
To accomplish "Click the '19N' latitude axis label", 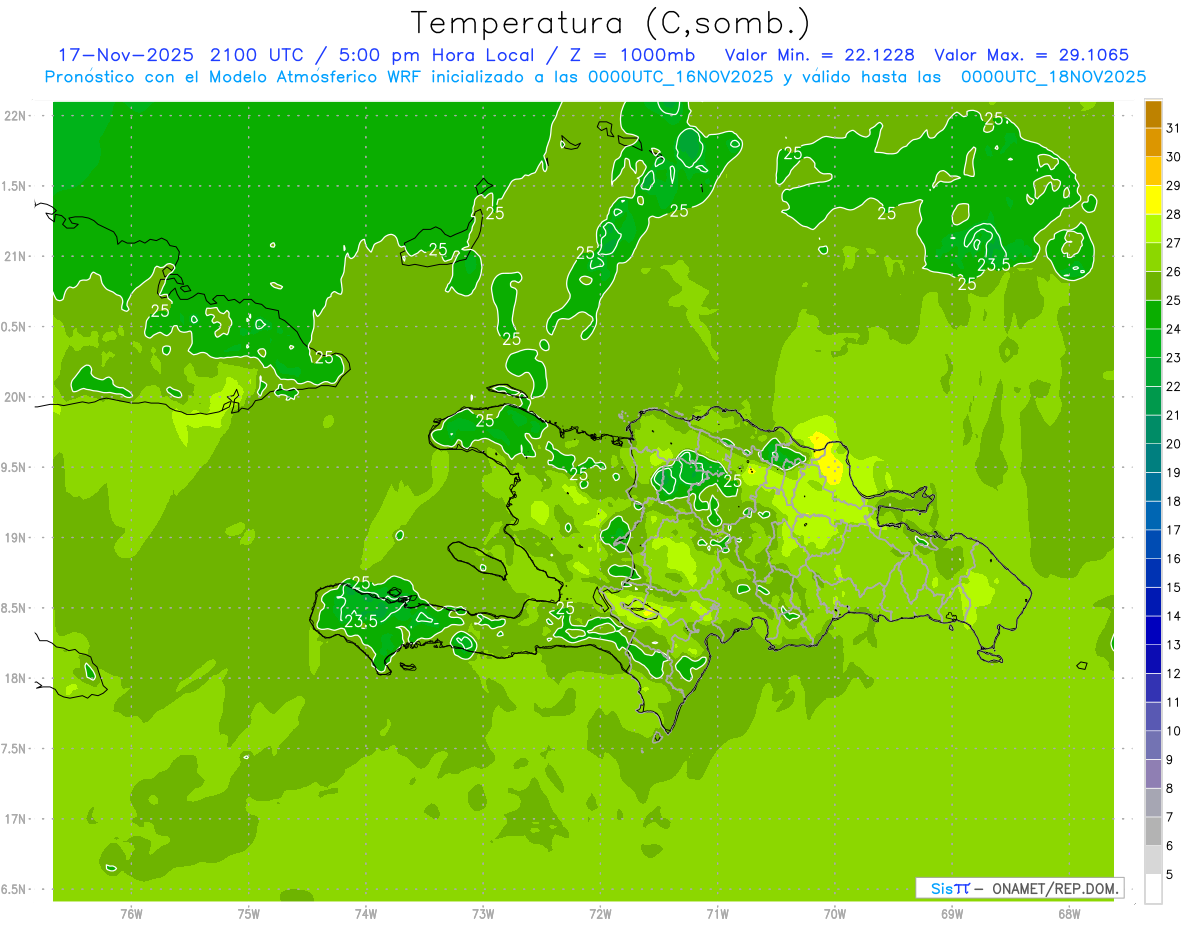I will [15, 537].
